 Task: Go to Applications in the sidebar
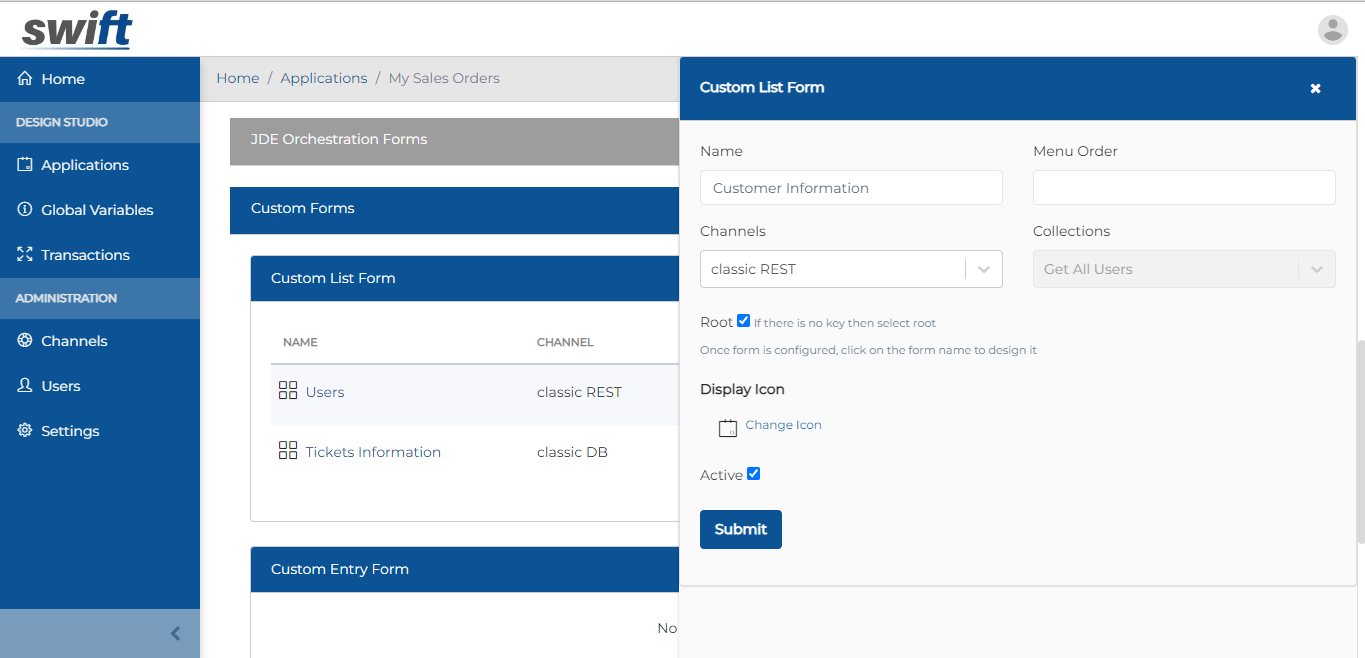pos(85,165)
